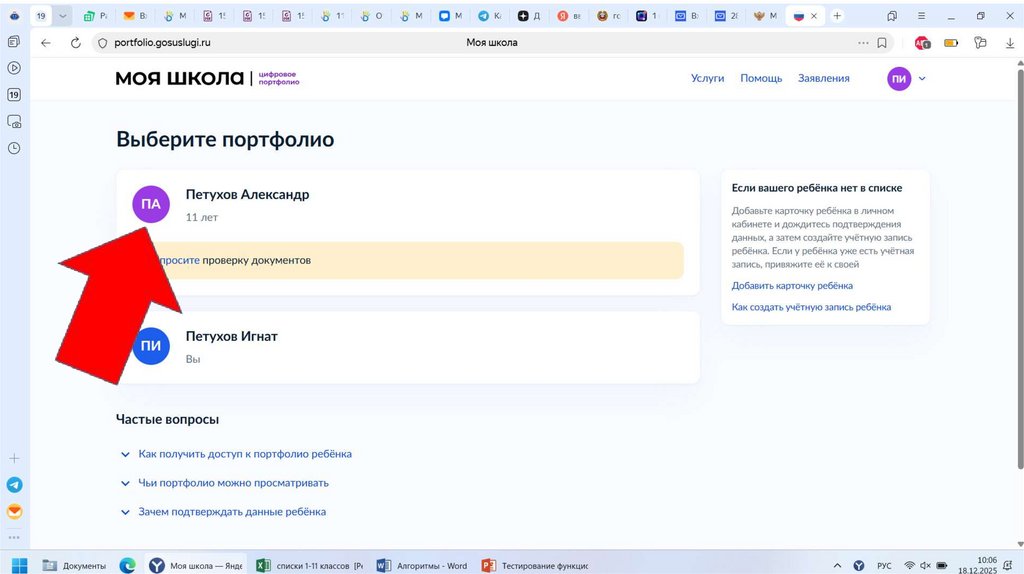Add a new browser tab
The image size is (1024, 574).
coord(837,16)
